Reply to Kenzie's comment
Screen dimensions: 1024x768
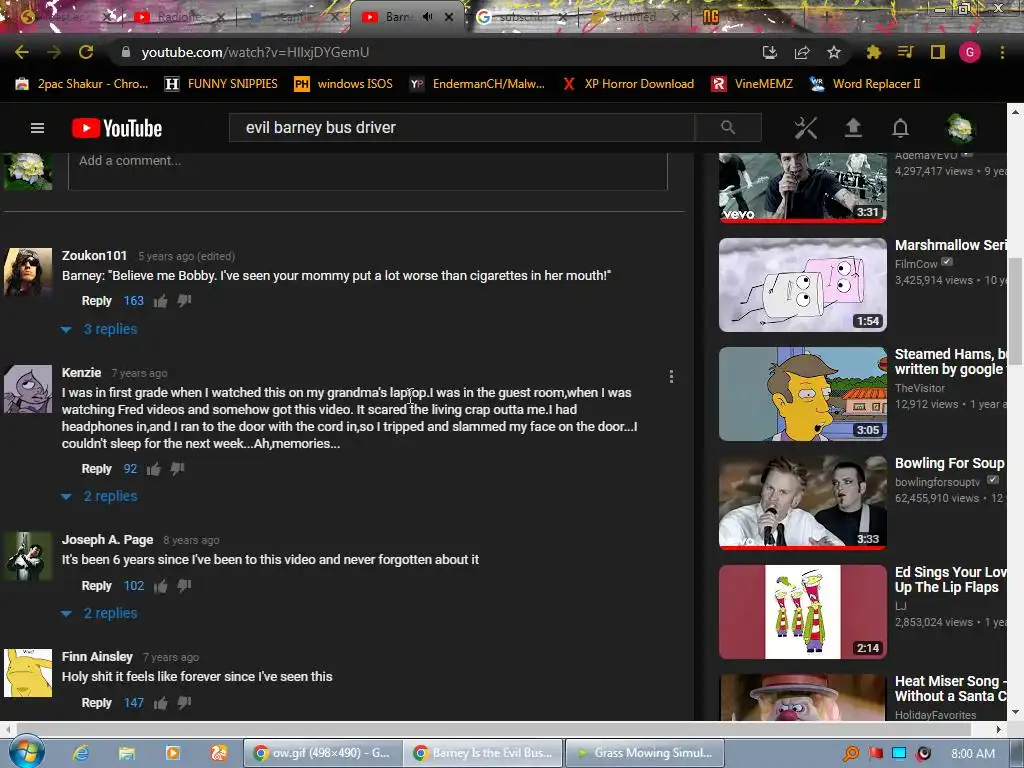point(97,469)
